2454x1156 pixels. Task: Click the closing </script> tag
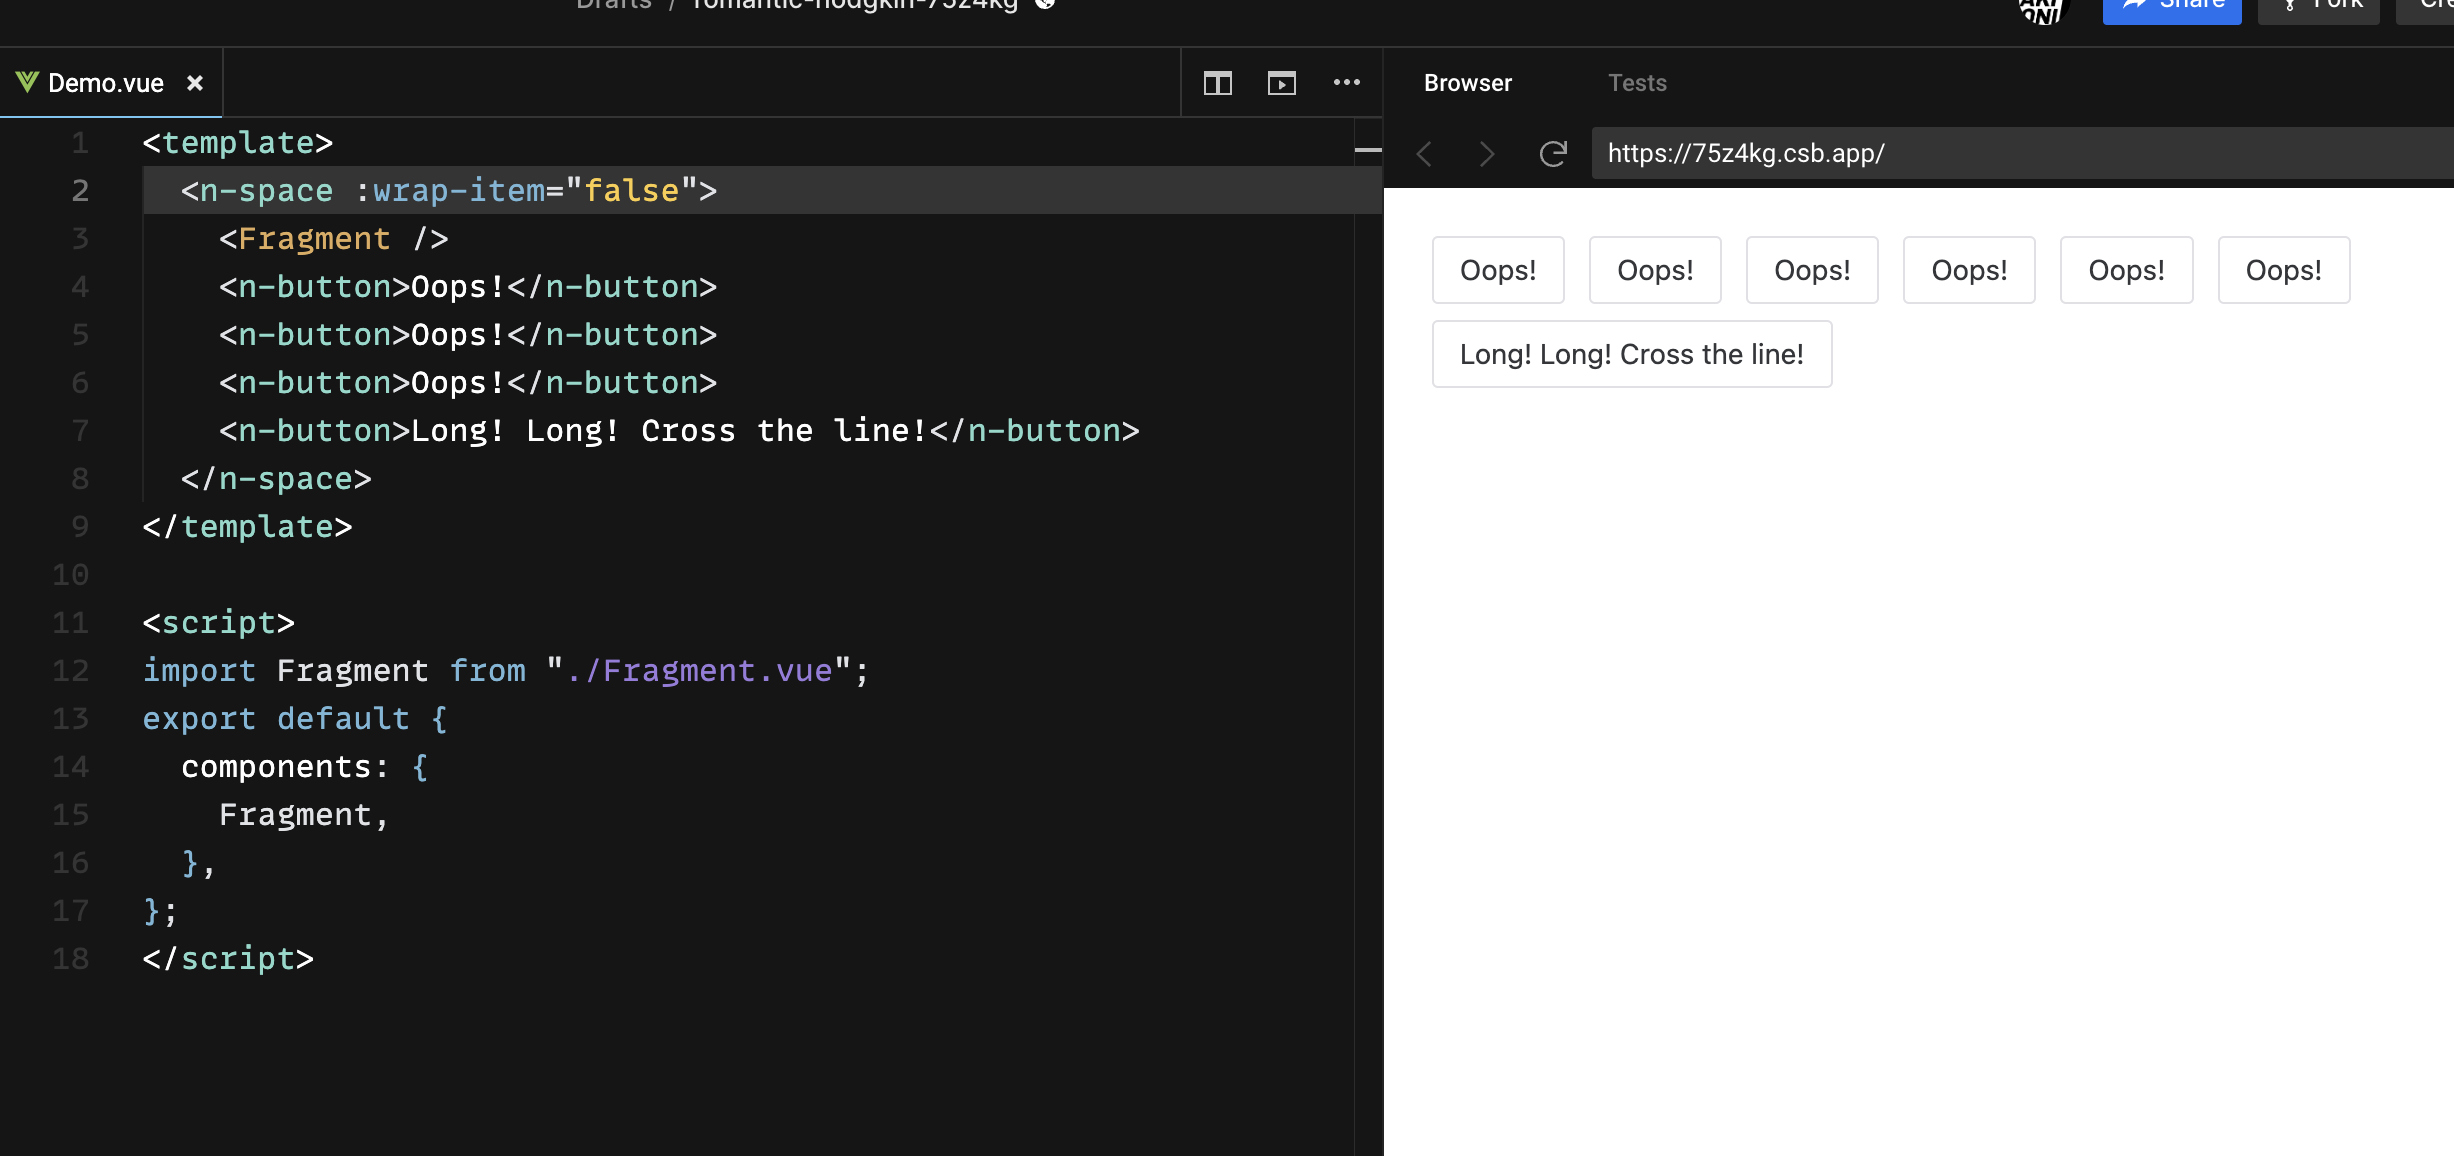coord(228,958)
